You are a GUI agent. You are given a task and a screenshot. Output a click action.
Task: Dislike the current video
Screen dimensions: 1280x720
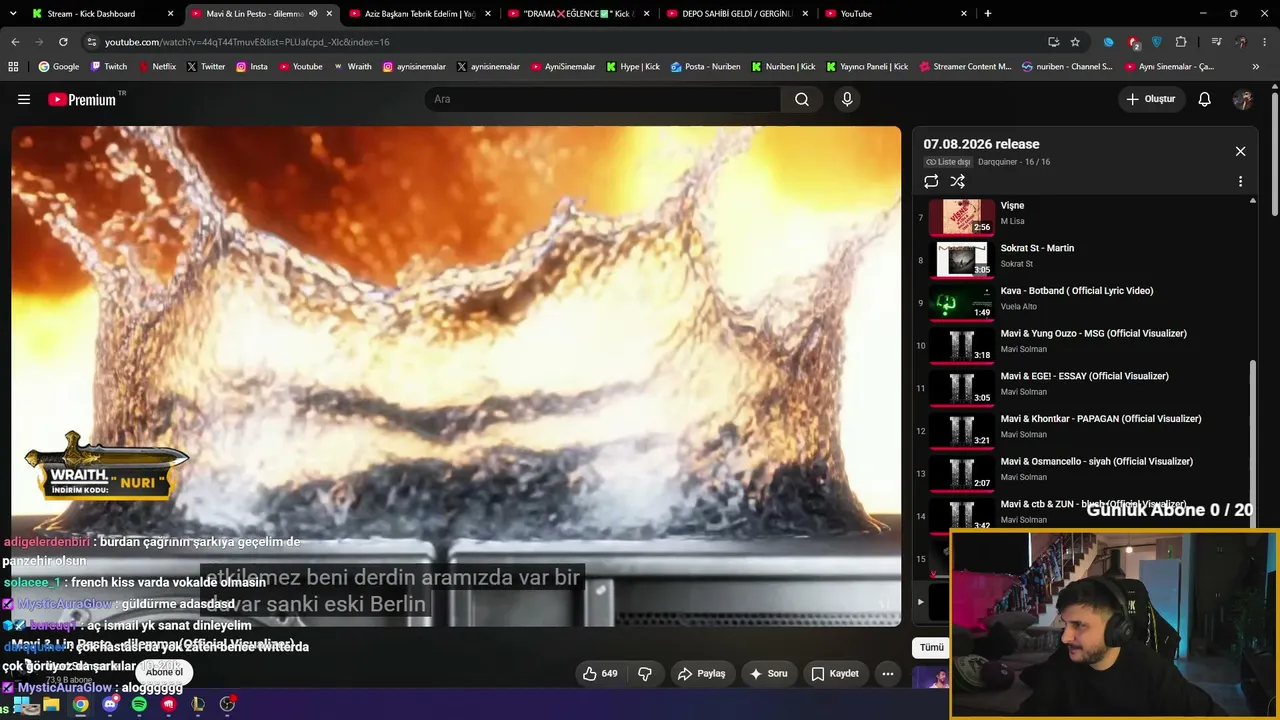click(645, 674)
